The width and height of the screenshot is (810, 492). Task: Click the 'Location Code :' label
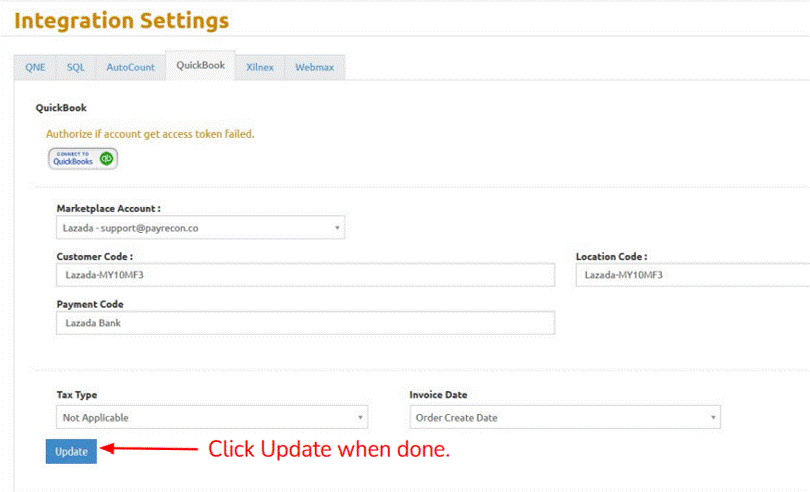612,256
